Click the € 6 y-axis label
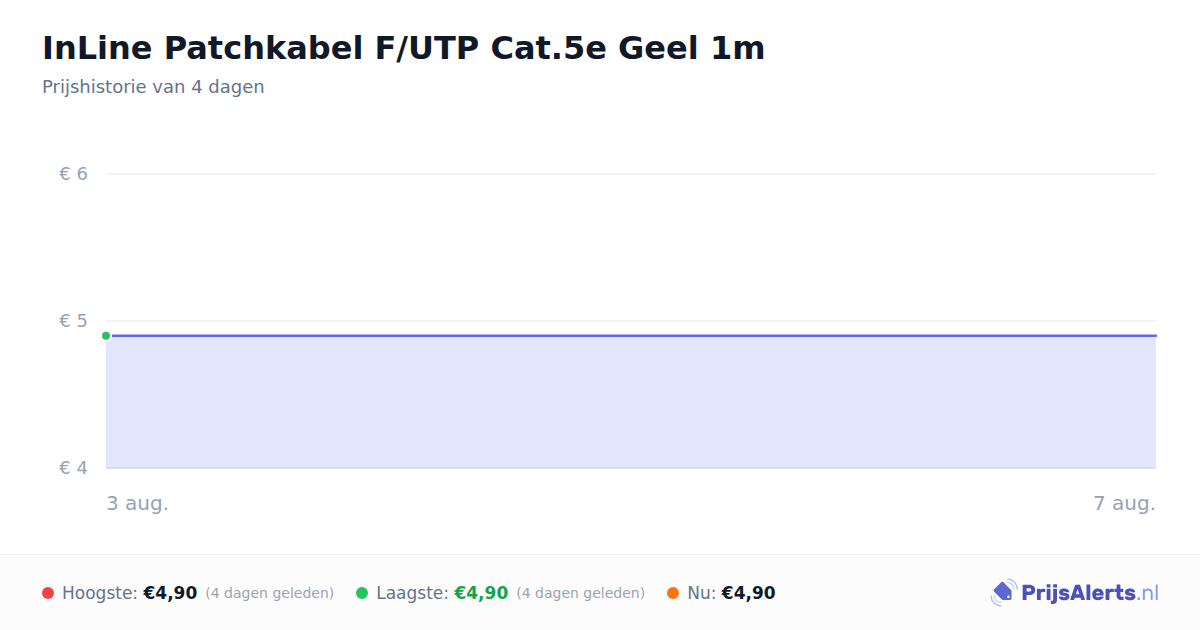 74,174
